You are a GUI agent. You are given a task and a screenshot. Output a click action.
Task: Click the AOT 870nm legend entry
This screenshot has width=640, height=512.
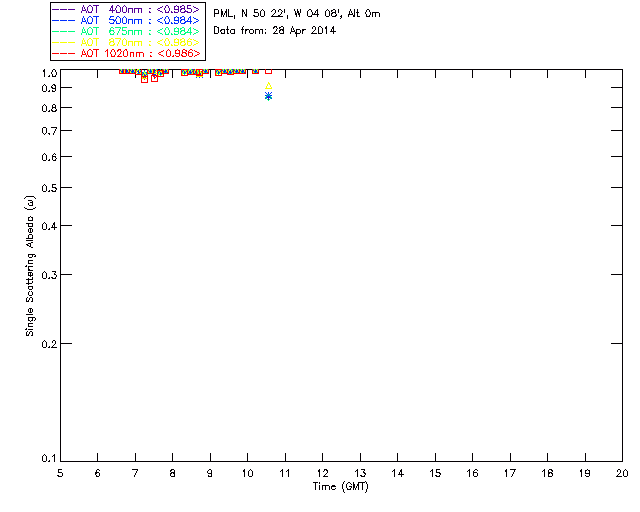(x=126, y=42)
